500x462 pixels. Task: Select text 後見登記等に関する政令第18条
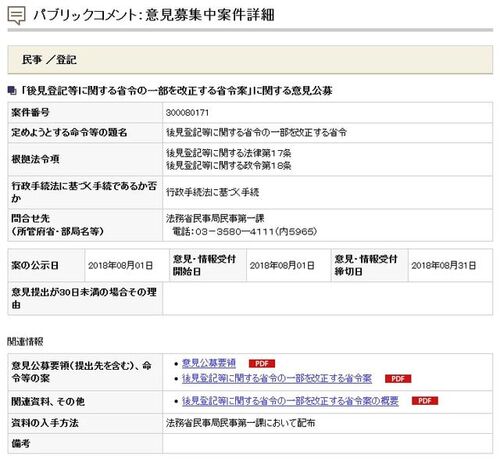[229, 165]
